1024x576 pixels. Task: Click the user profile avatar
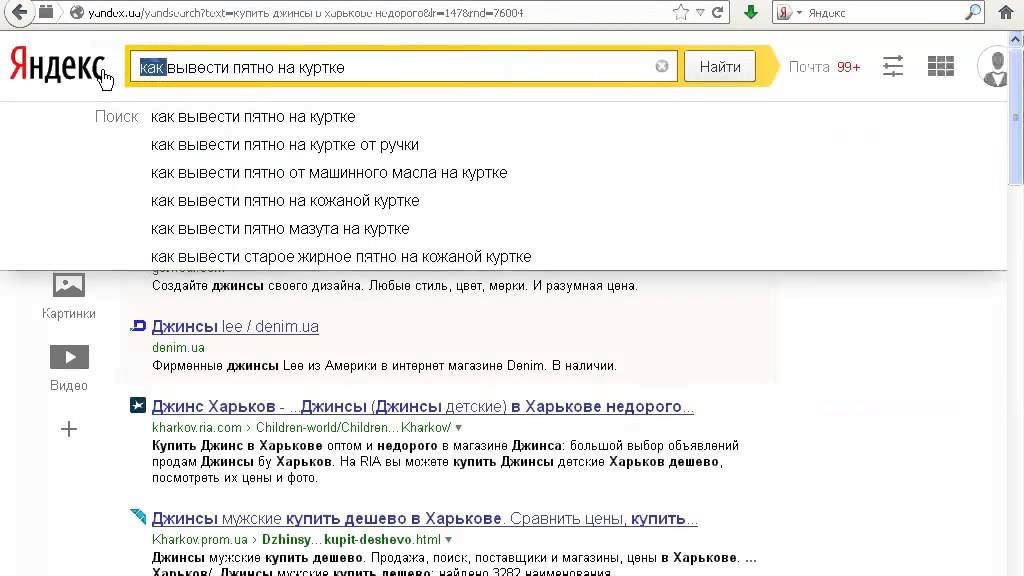tap(998, 66)
